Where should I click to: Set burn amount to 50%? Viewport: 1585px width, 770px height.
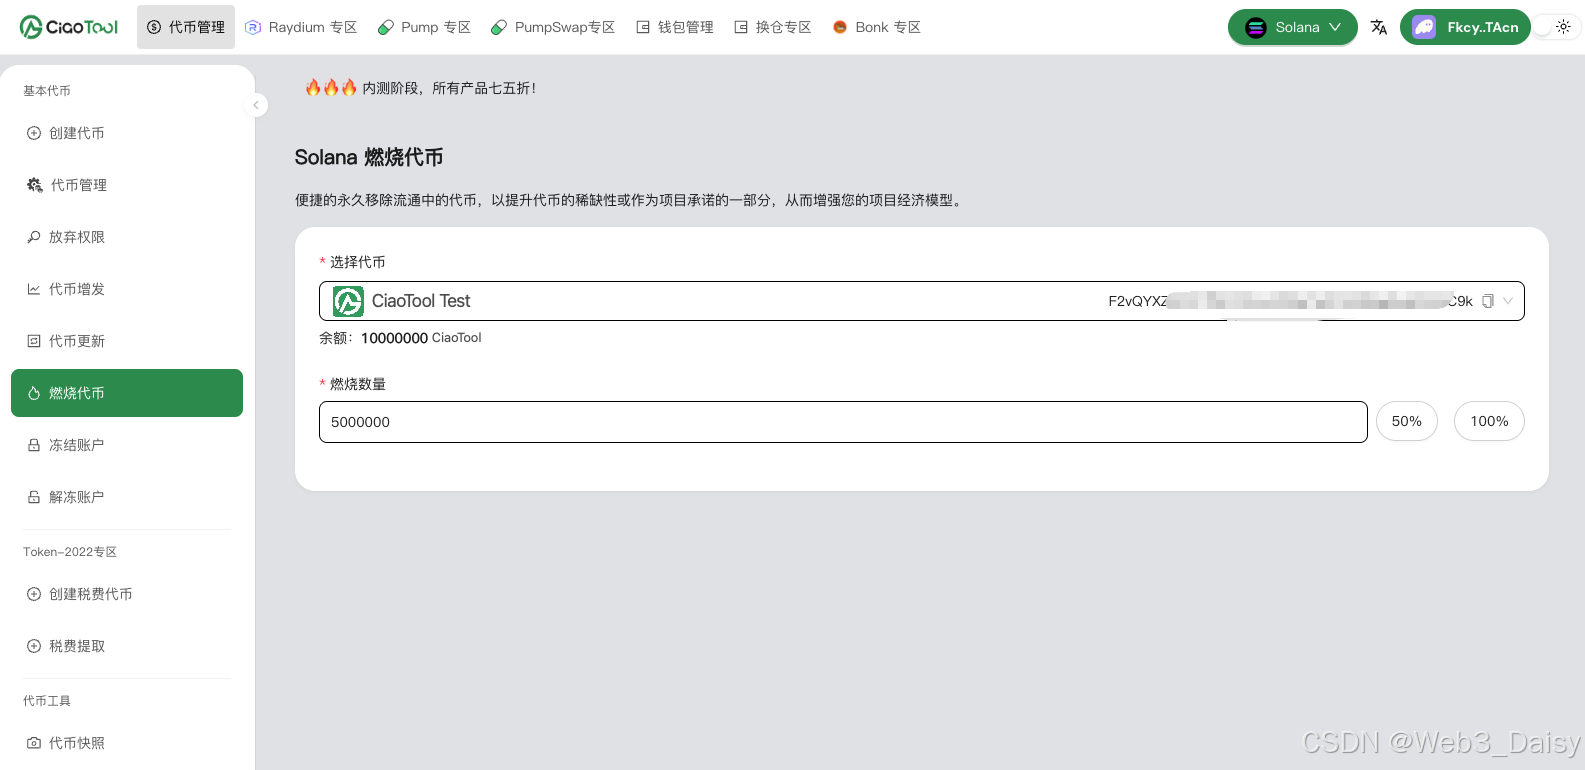coord(1407,421)
